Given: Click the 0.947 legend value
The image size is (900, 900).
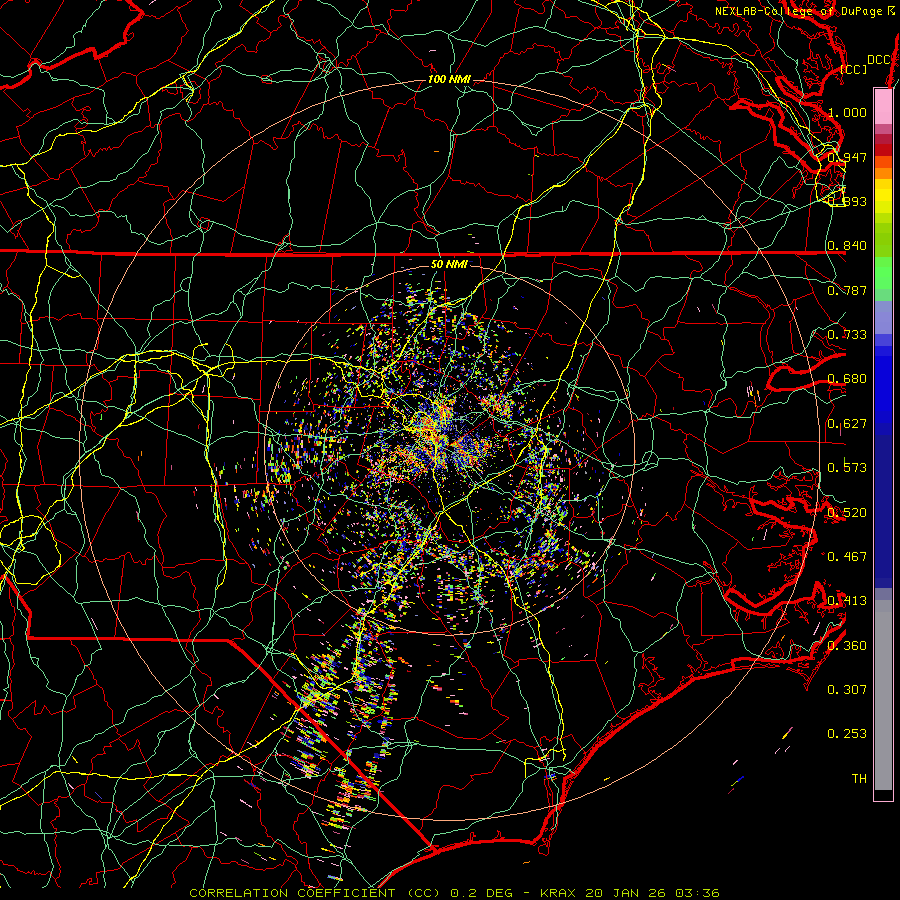Looking at the screenshot, I should click(x=847, y=157).
